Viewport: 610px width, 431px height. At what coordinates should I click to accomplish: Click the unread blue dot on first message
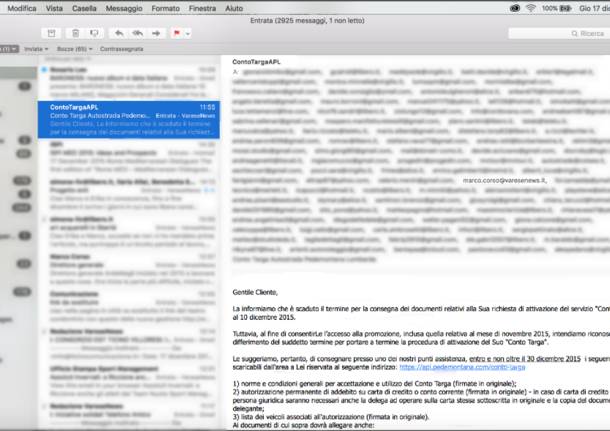tap(44, 70)
